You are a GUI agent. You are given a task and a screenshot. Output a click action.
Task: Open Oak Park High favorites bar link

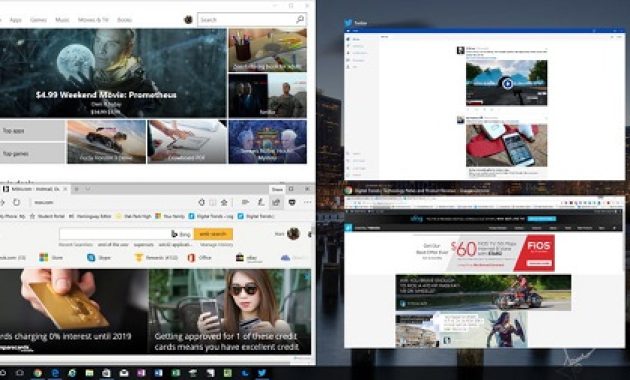(133, 216)
